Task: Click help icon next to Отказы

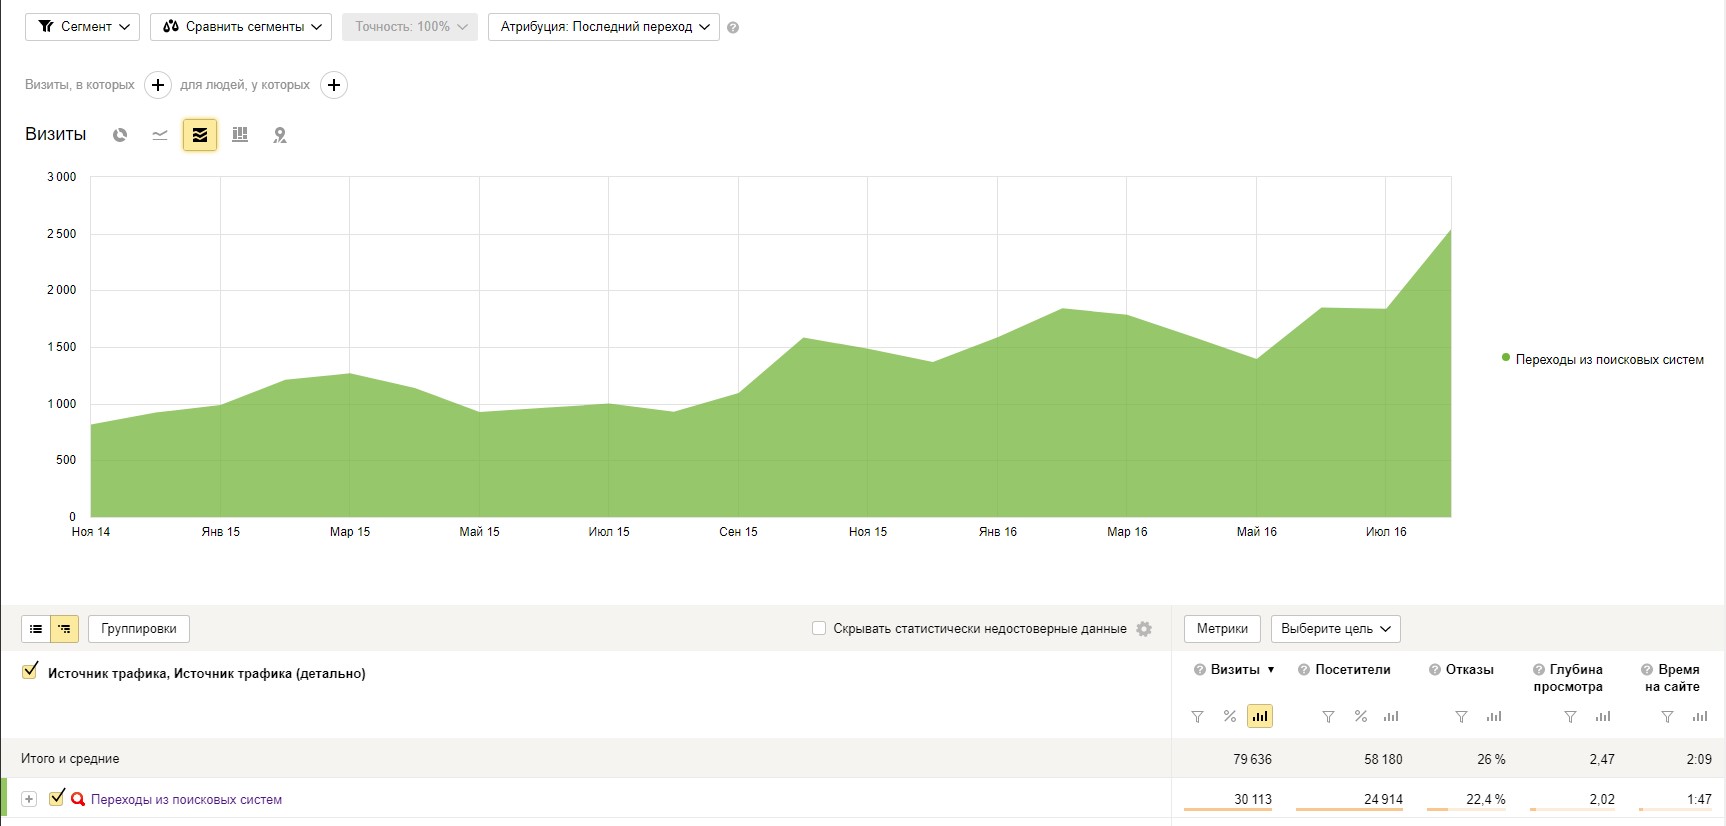Action: click(x=1434, y=670)
